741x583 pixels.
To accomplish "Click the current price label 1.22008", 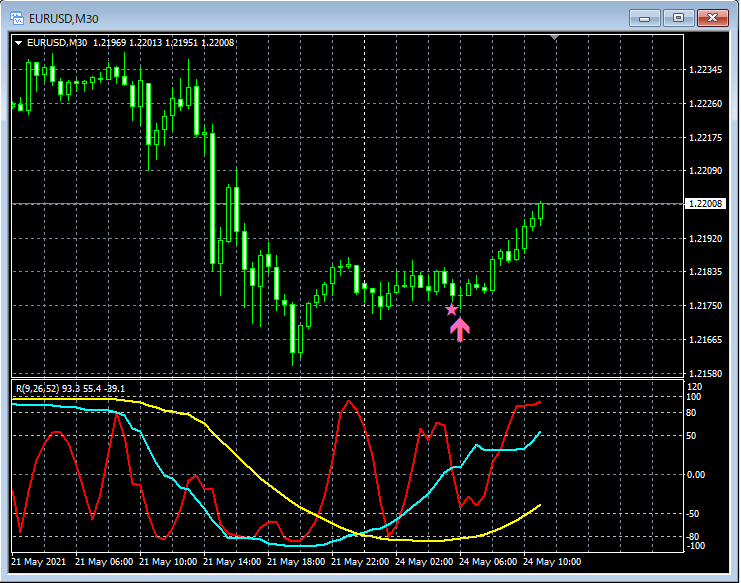I will [x=705, y=204].
